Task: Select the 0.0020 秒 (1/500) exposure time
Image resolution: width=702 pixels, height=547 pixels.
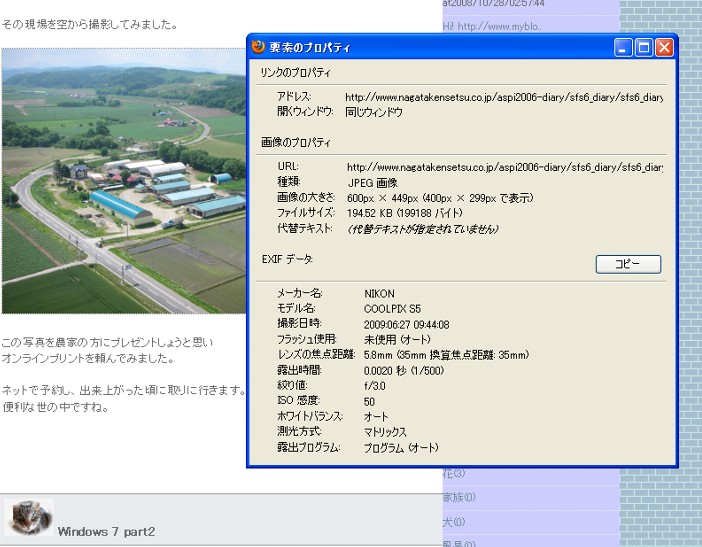Action: coord(404,371)
